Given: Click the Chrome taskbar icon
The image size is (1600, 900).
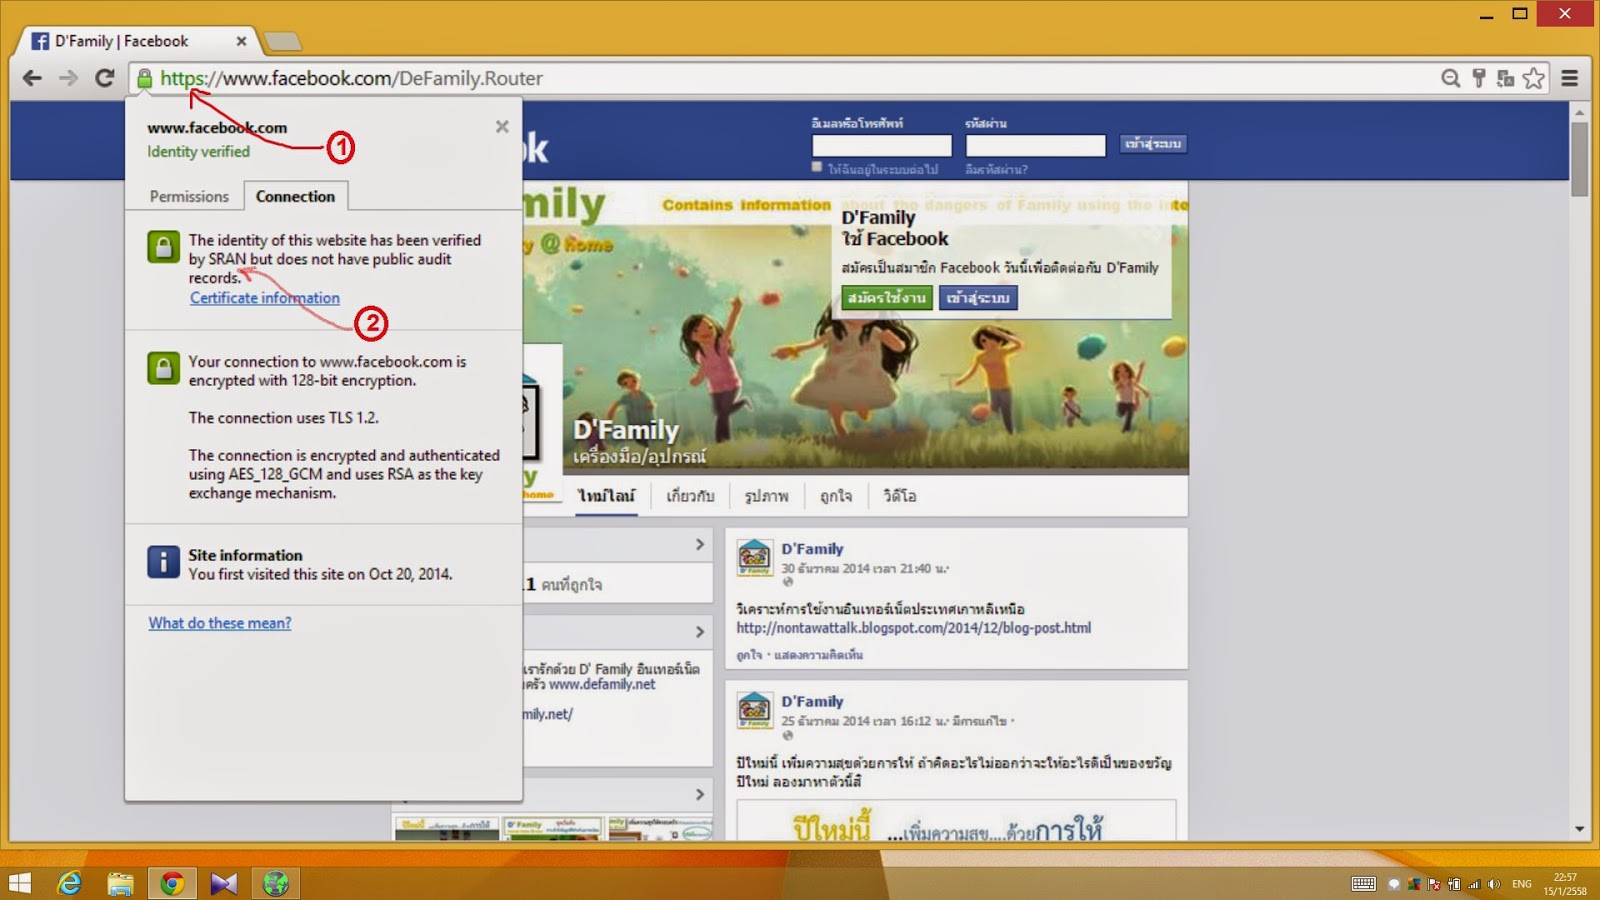Looking at the screenshot, I should point(172,883).
